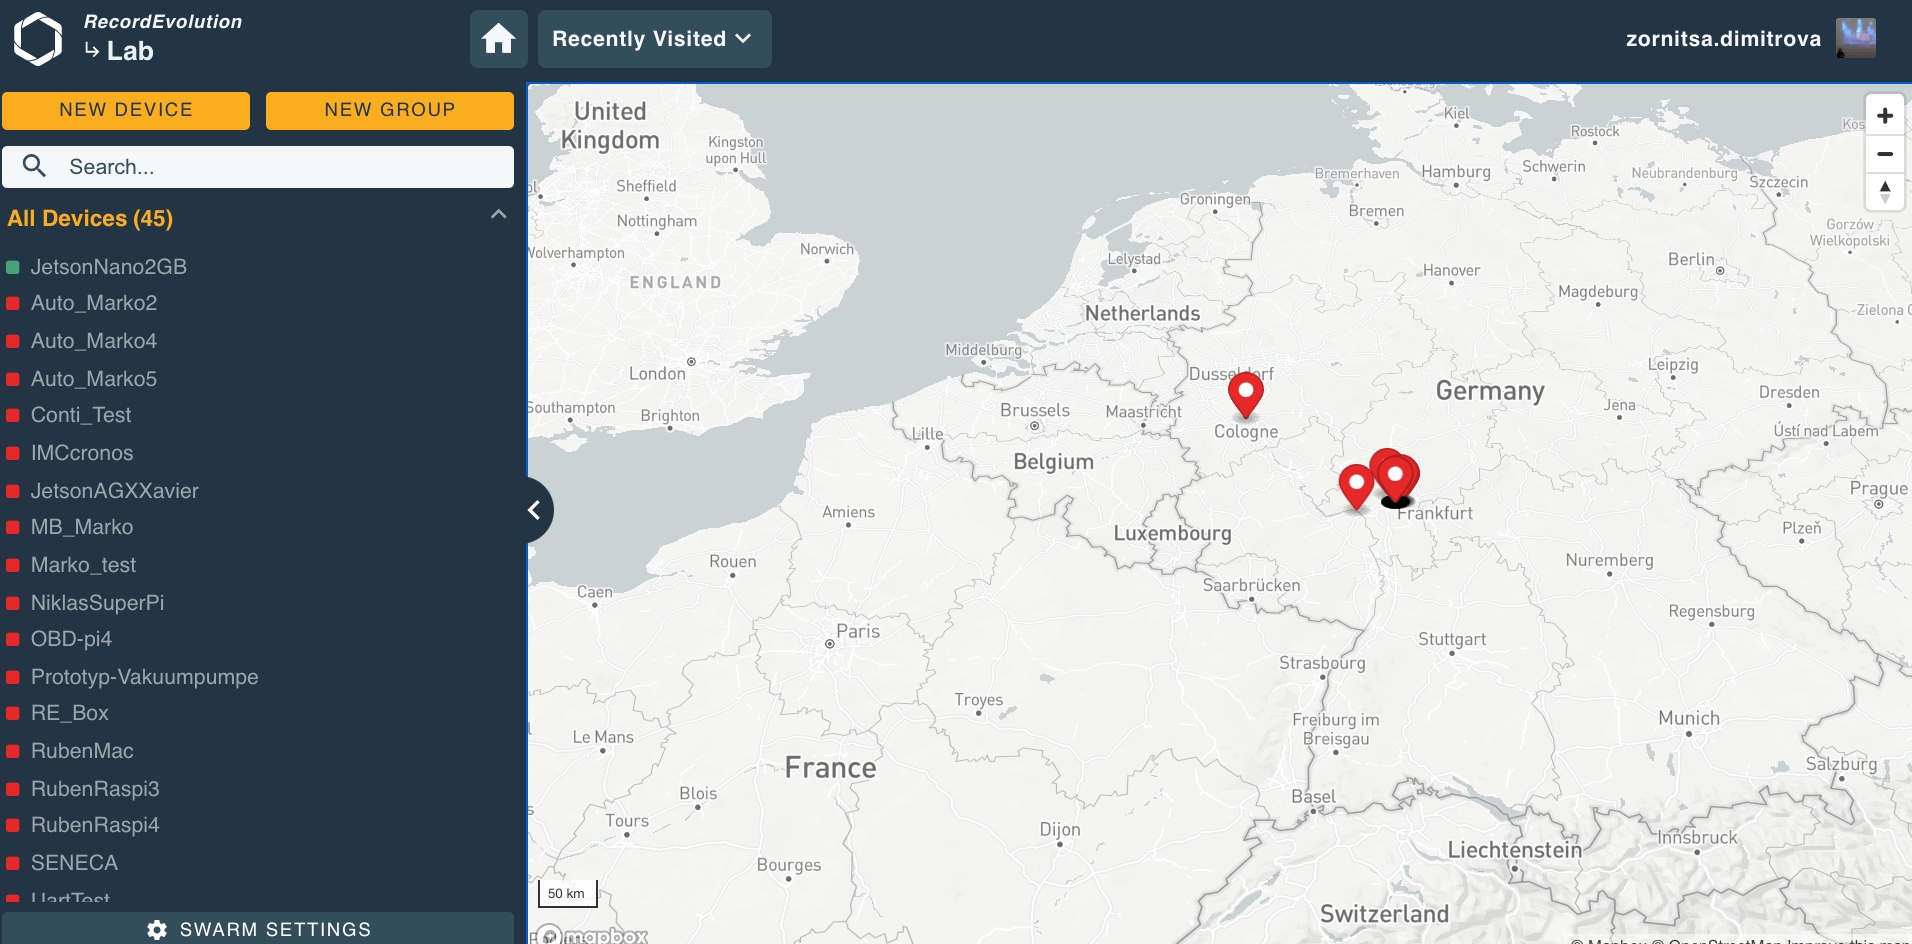Open the NiklasSuperPi device
1912x944 pixels.
point(97,603)
